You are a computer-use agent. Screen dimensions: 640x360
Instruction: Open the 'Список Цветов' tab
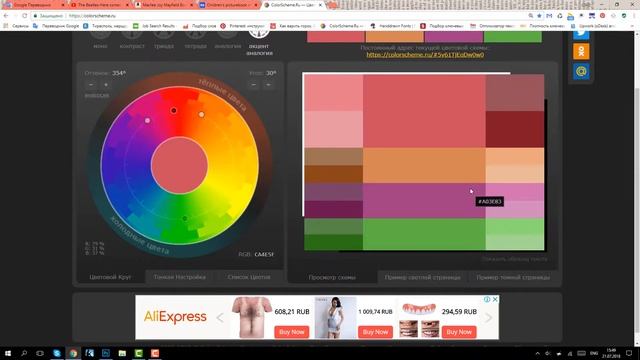coord(249,277)
